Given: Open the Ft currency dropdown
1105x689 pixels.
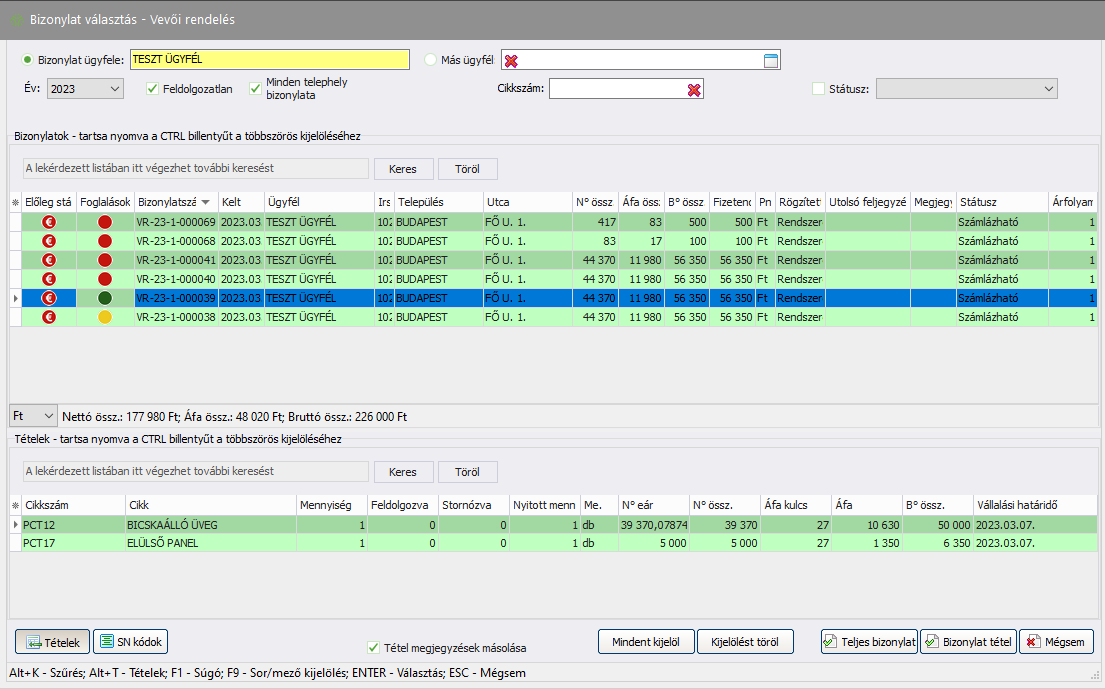Looking at the screenshot, I should (x=48, y=416).
